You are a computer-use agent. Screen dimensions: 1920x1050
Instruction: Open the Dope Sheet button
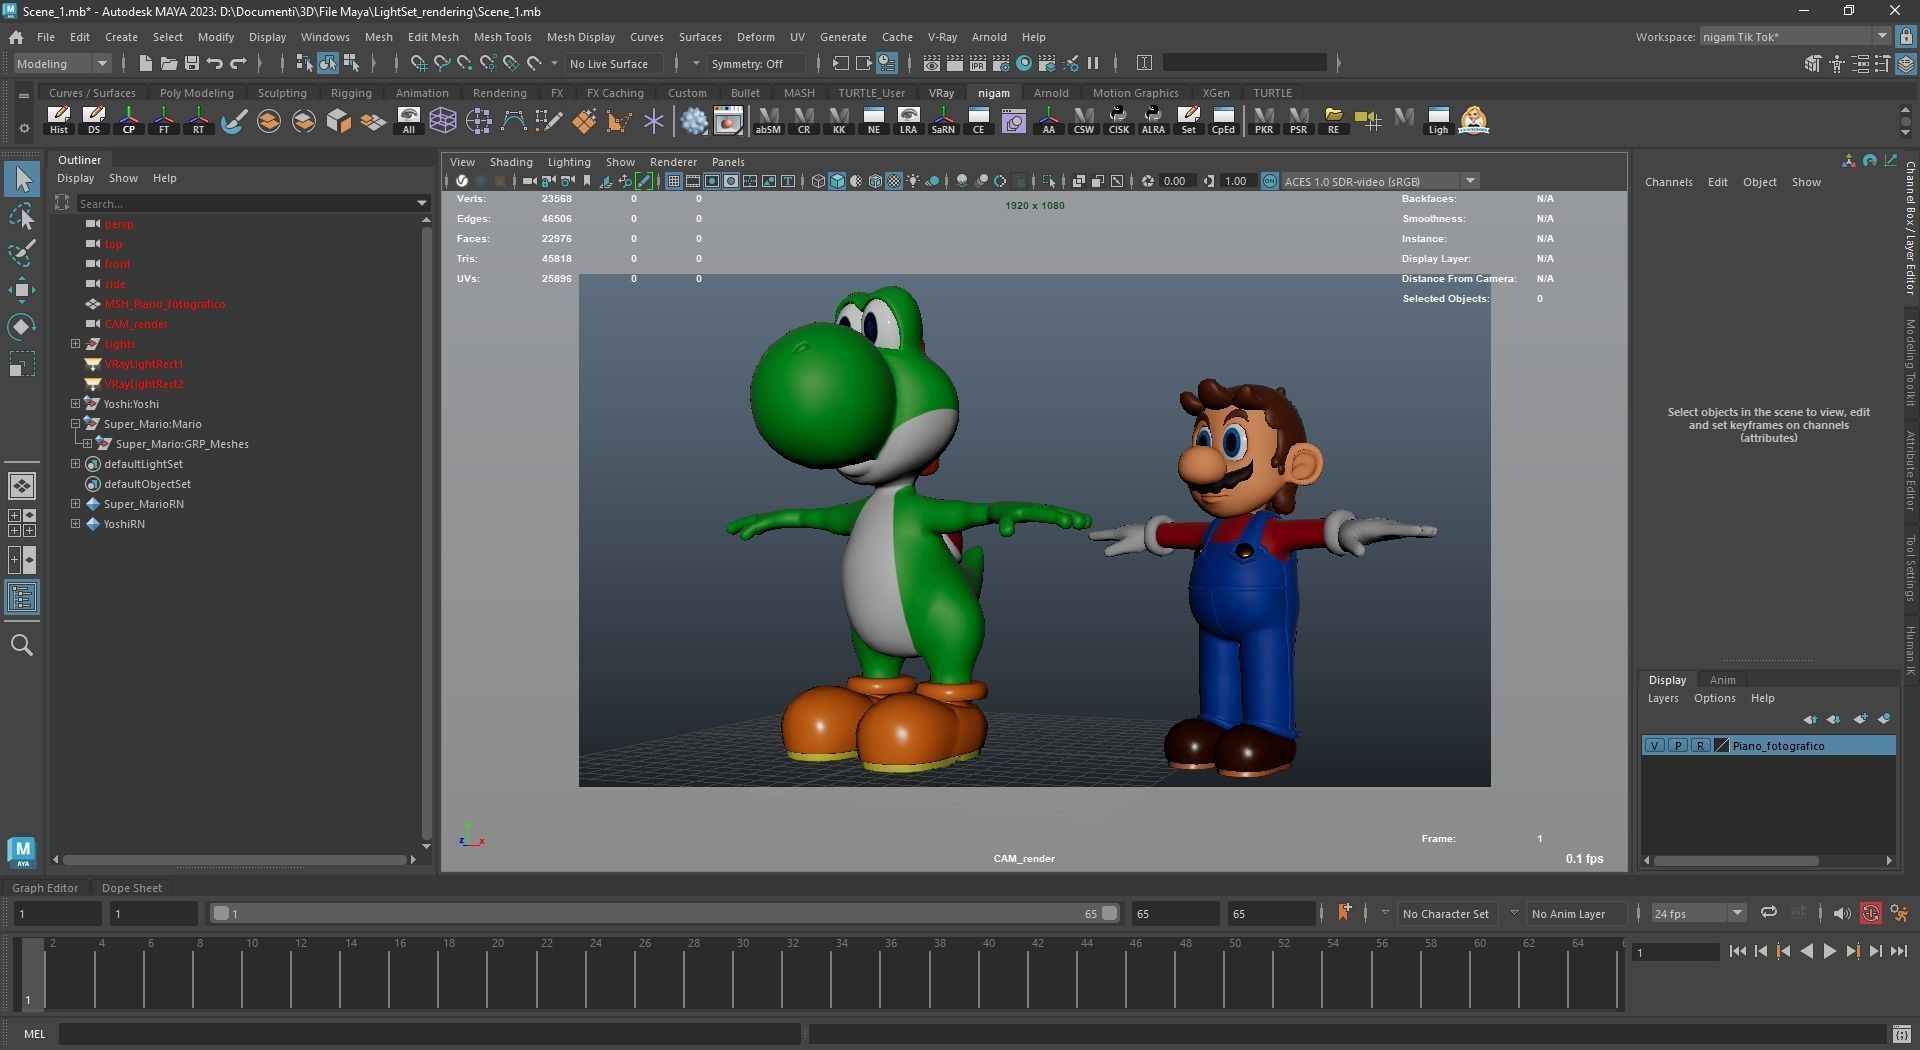131,888
